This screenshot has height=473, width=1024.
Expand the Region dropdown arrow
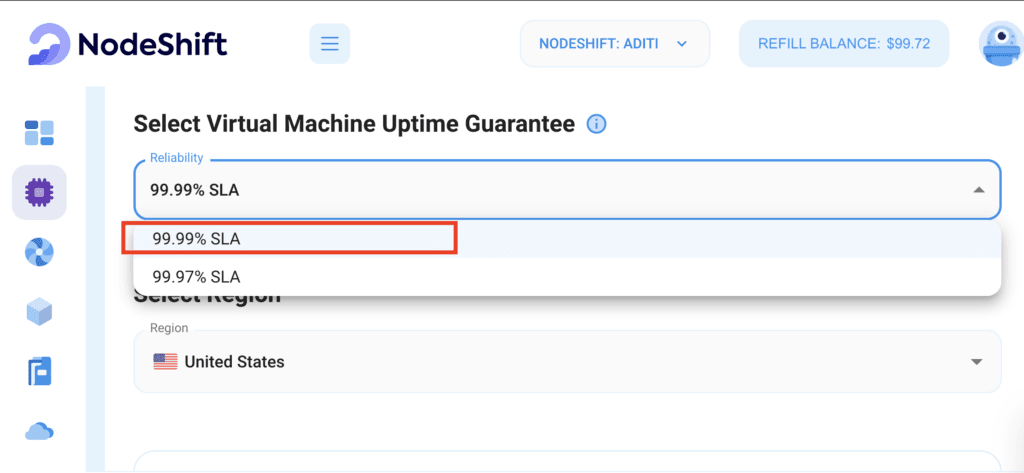[977, 362]
